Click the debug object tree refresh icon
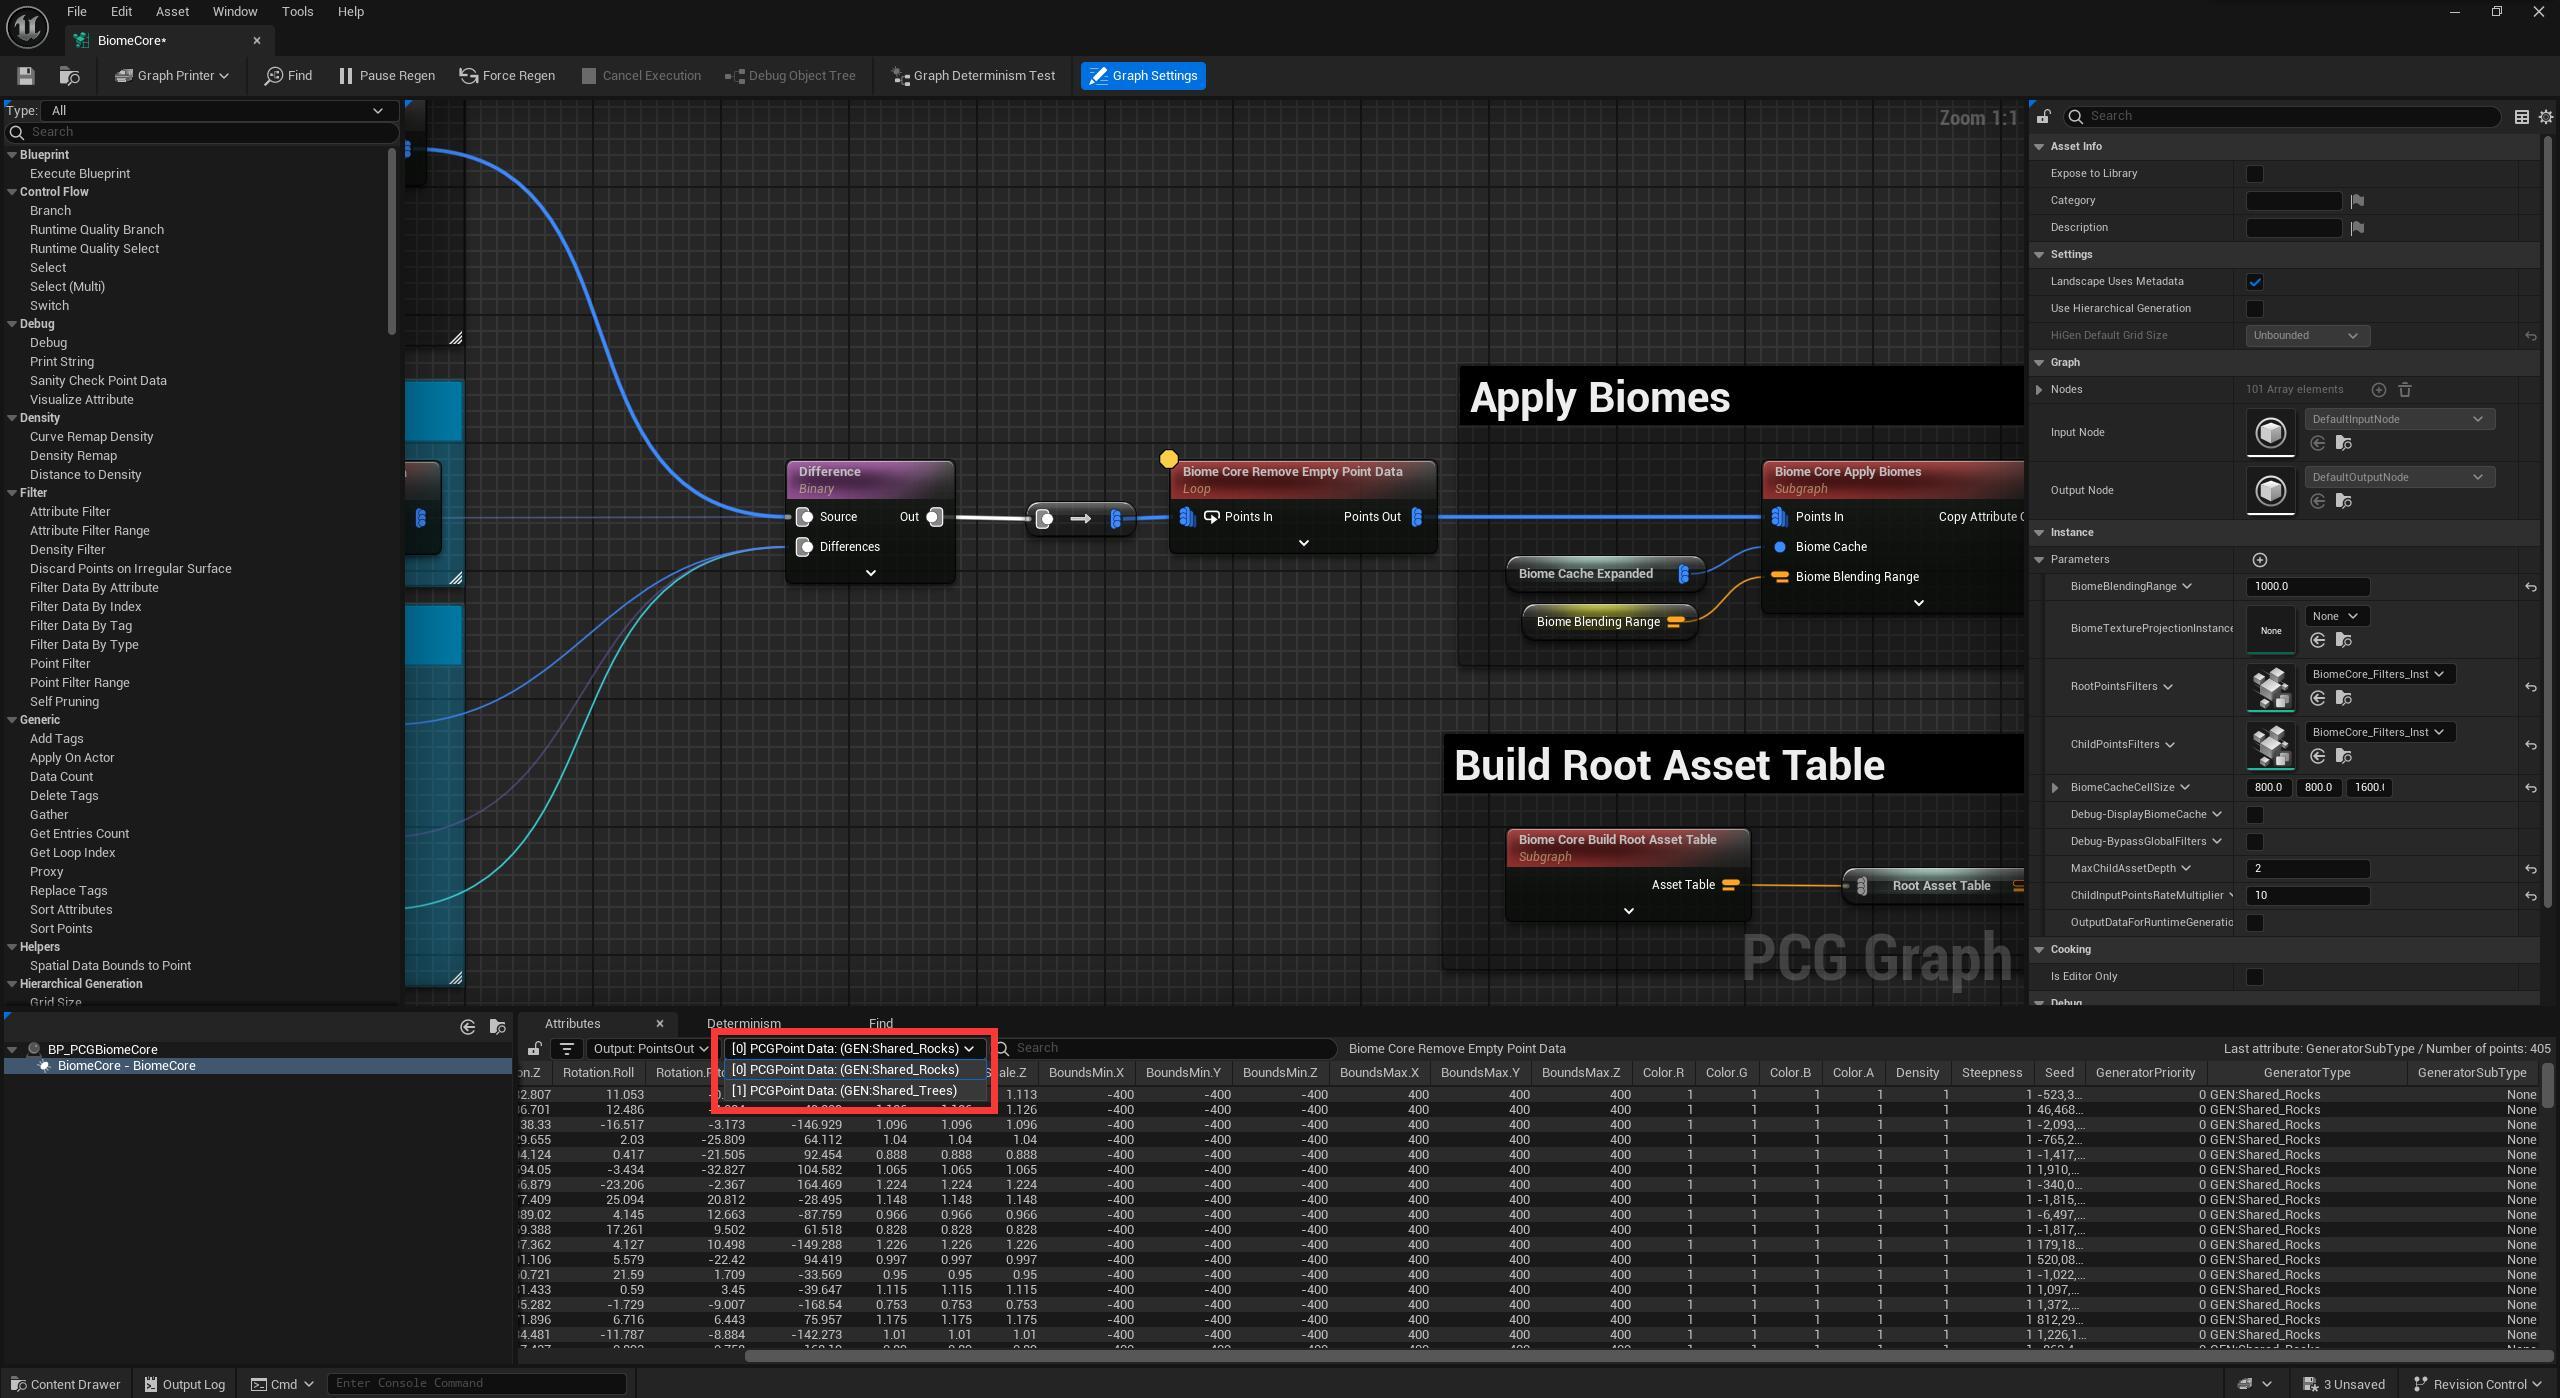Screen dimensions: 2560x1398 (467, 1027)
